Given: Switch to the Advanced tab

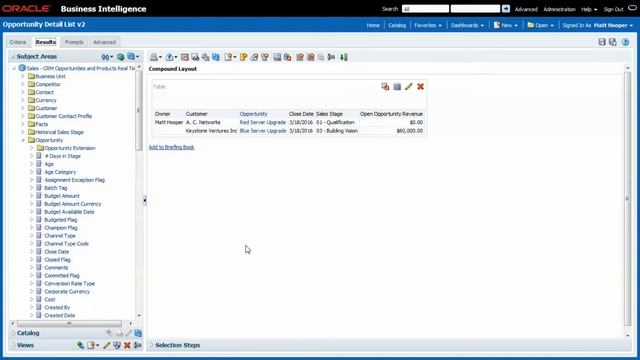Looking at the screenshot, I should coord(104,42).
